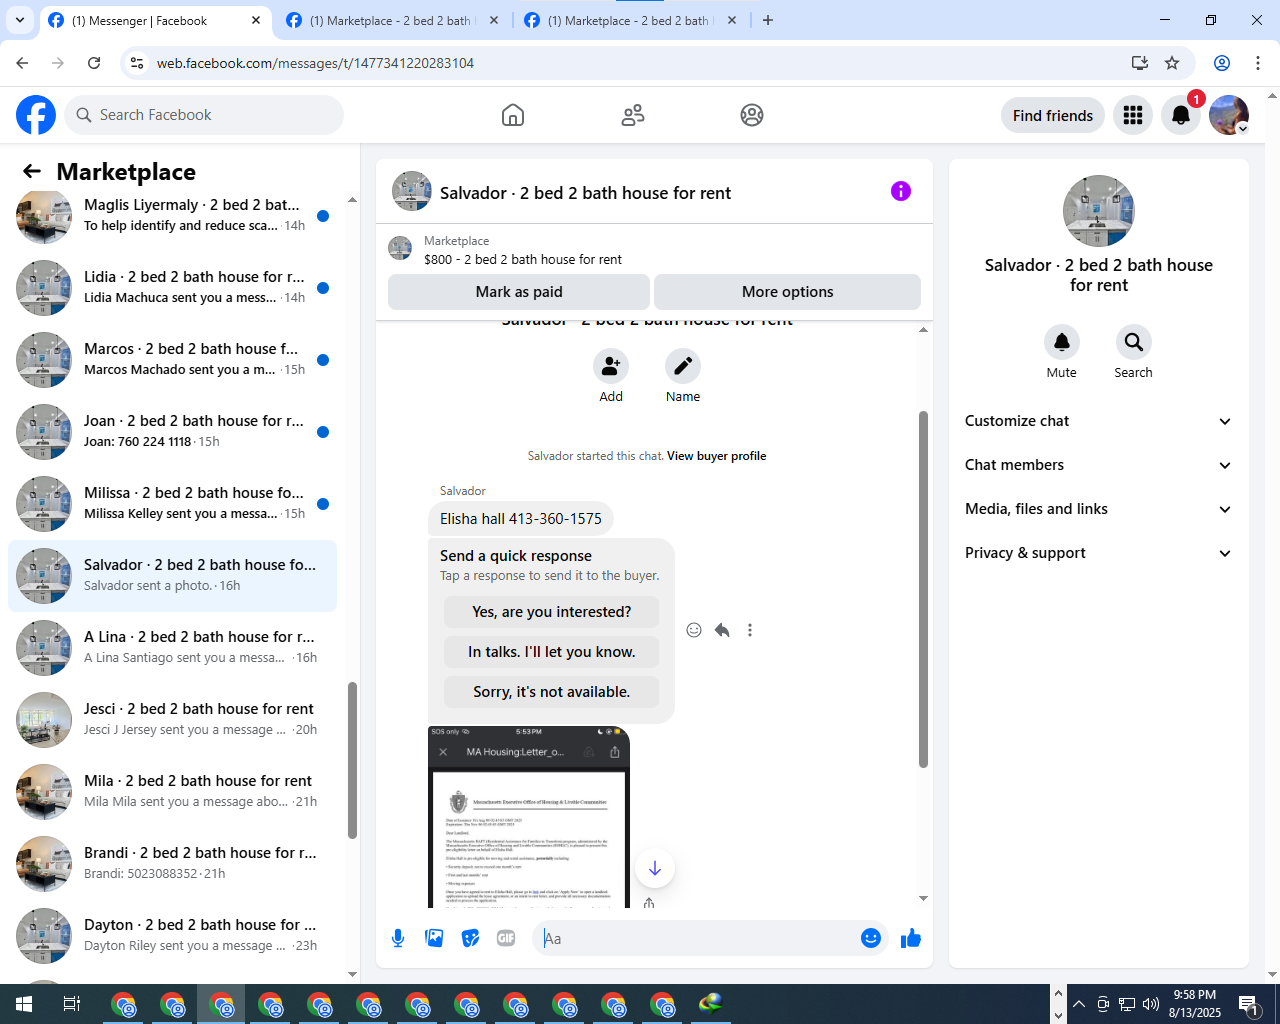Open Facebook home via house icon
The width and height of the screenshot is (1280, 1024).
click(x=513, y=115)
